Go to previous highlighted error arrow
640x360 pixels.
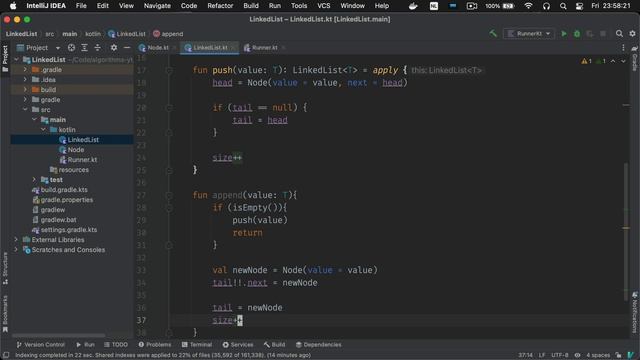pos(613,61)
